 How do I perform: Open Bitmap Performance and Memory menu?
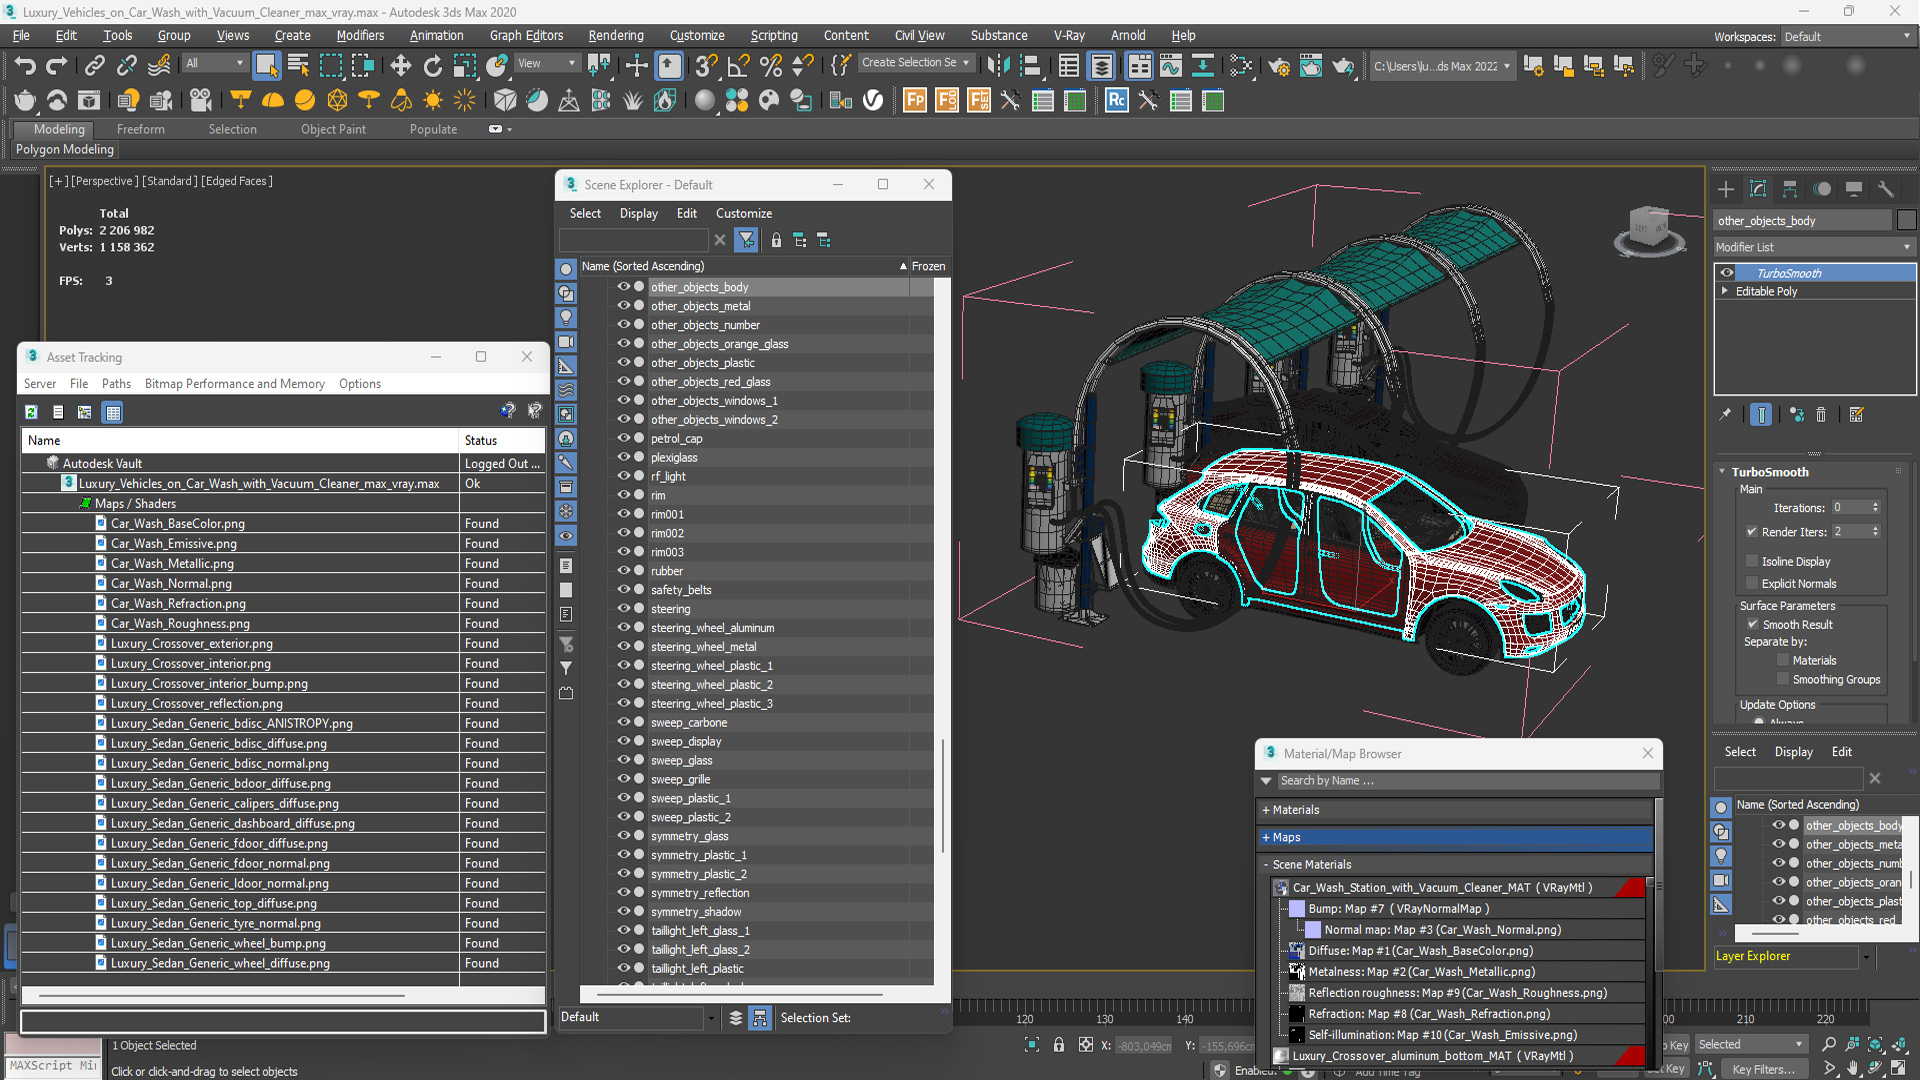pos(235,384)
